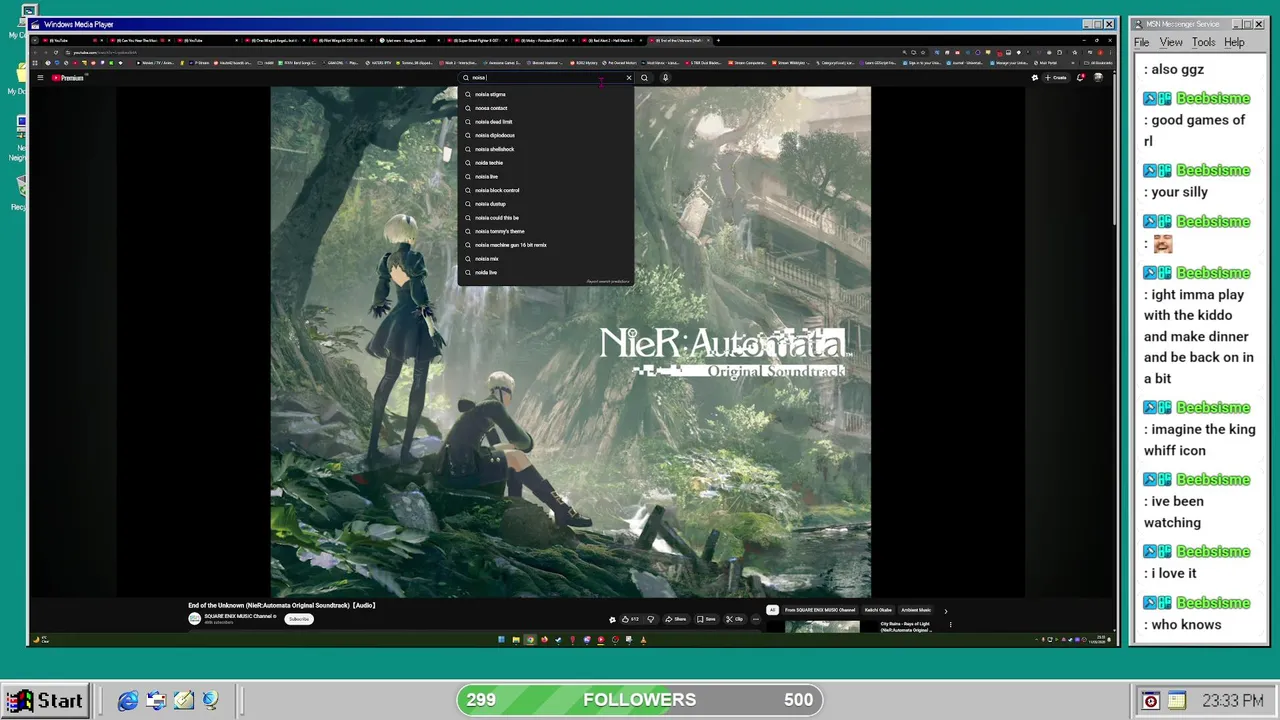Like the End of the Unknown video
Screen dimensions: 1280x720
[630, 619]
